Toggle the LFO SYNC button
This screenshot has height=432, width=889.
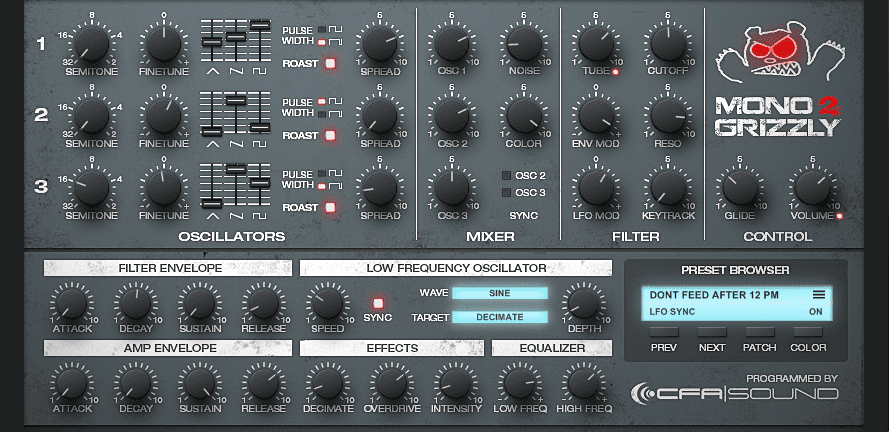[x=378, y=302]
